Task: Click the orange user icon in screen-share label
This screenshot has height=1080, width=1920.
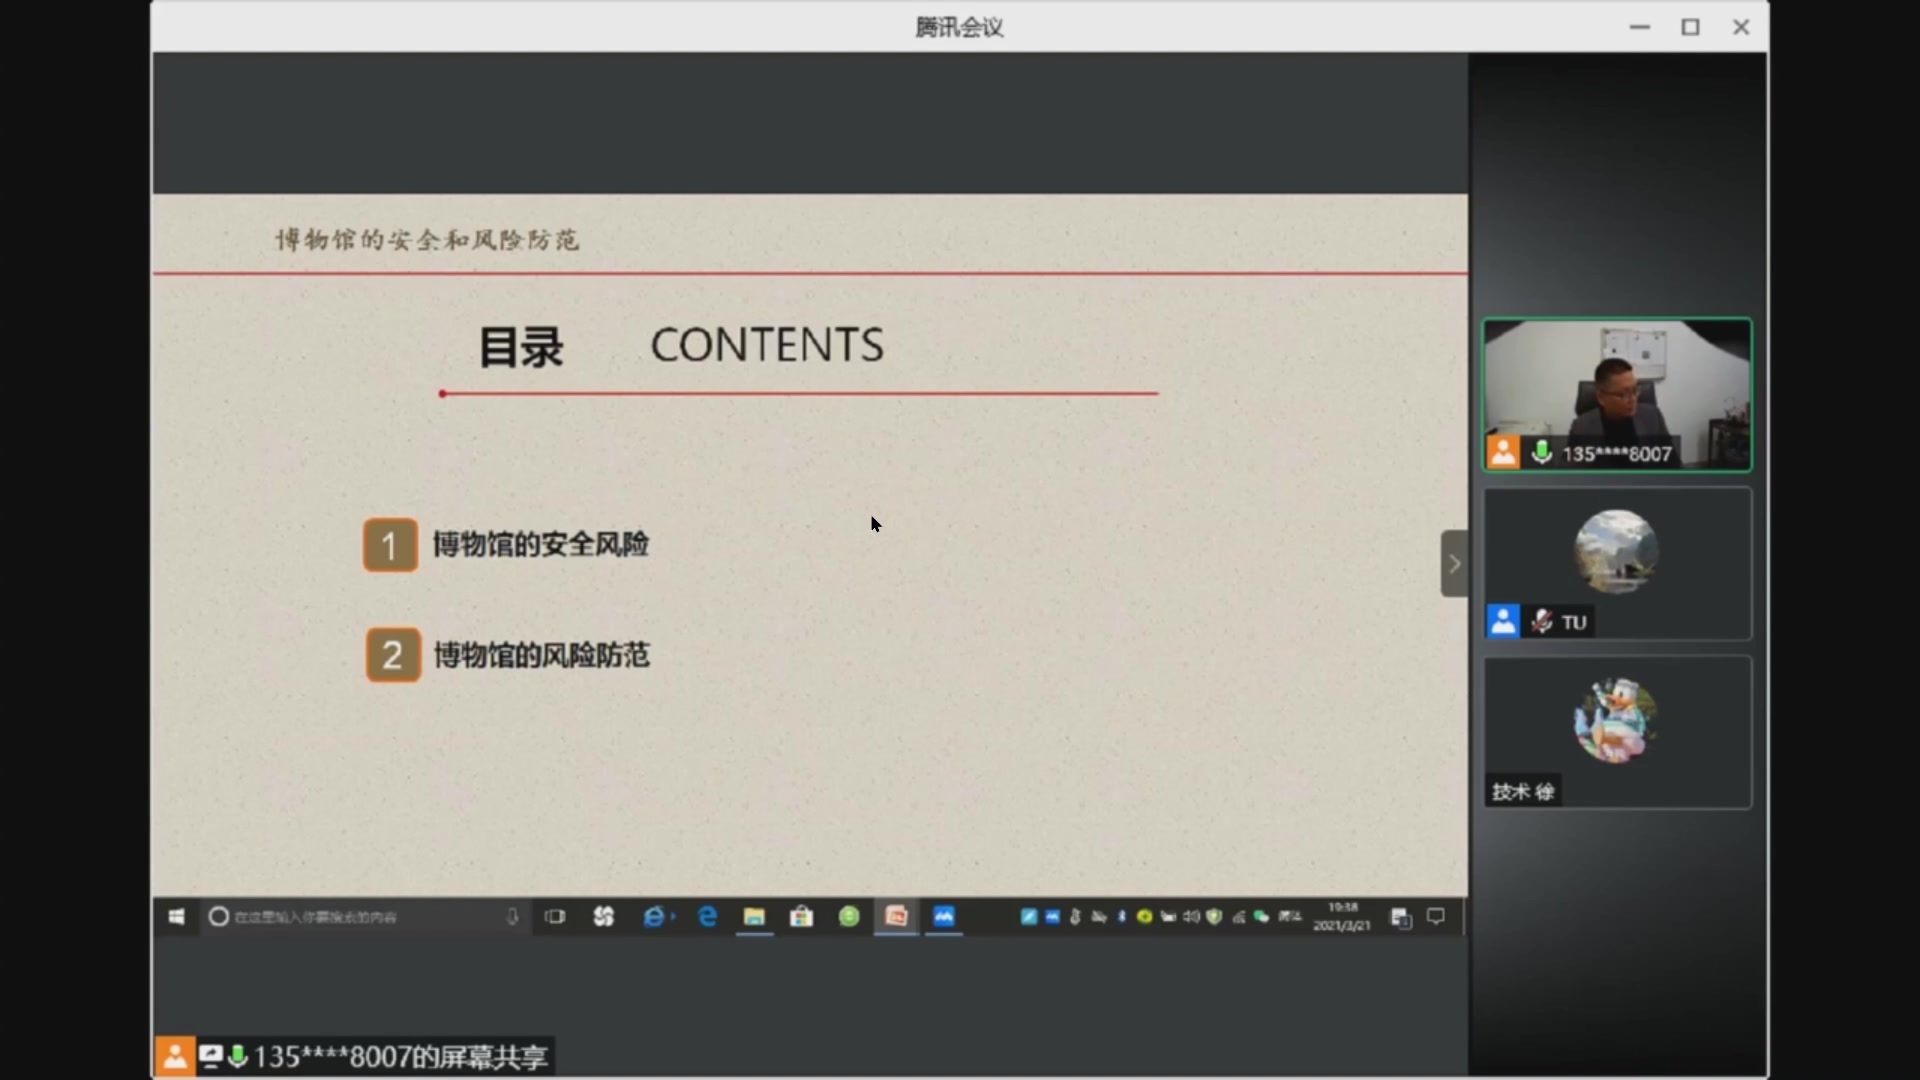Action: tap(174, 1057)
